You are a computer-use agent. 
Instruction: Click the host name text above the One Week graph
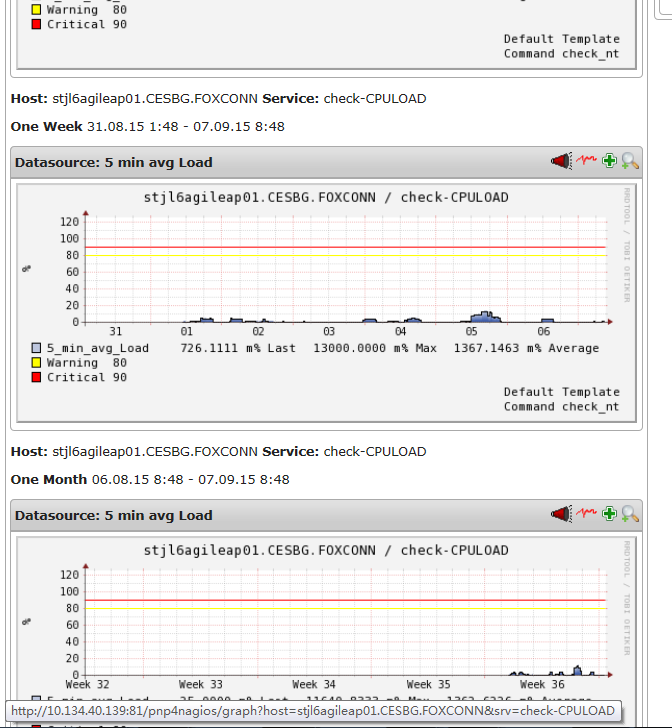click(155, 99)
